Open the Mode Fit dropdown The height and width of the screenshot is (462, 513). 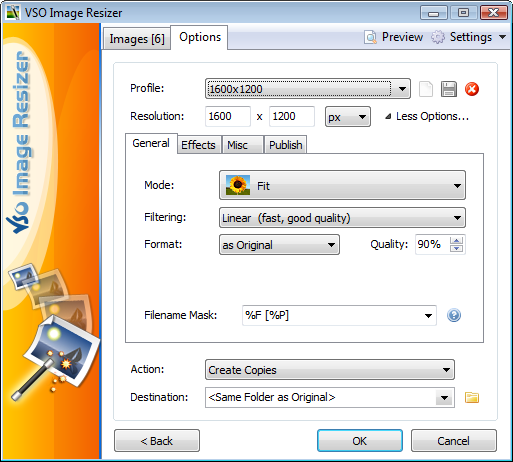click(x=342, y=185)
